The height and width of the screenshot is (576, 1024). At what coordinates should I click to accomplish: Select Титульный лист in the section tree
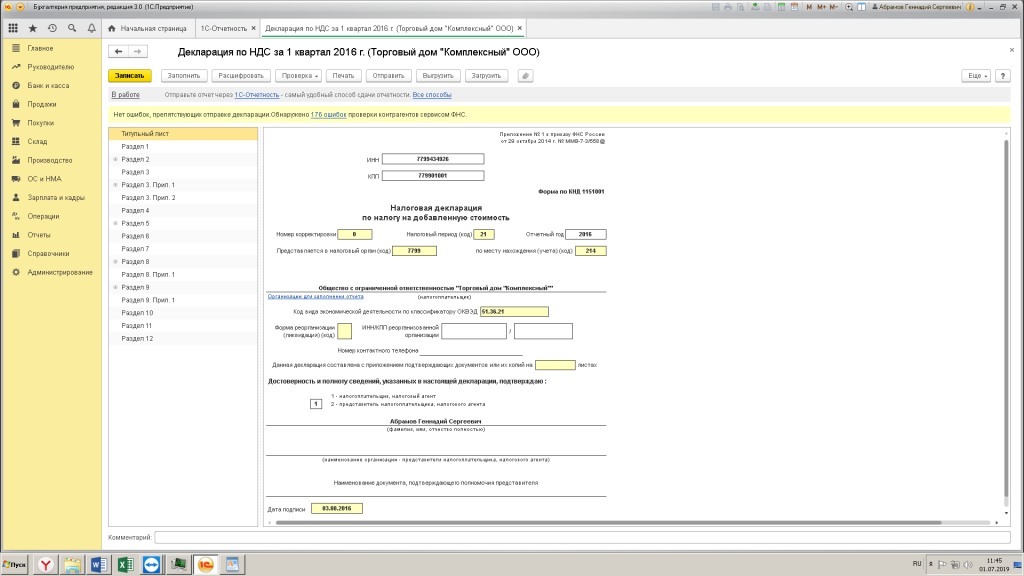(183, 134)
